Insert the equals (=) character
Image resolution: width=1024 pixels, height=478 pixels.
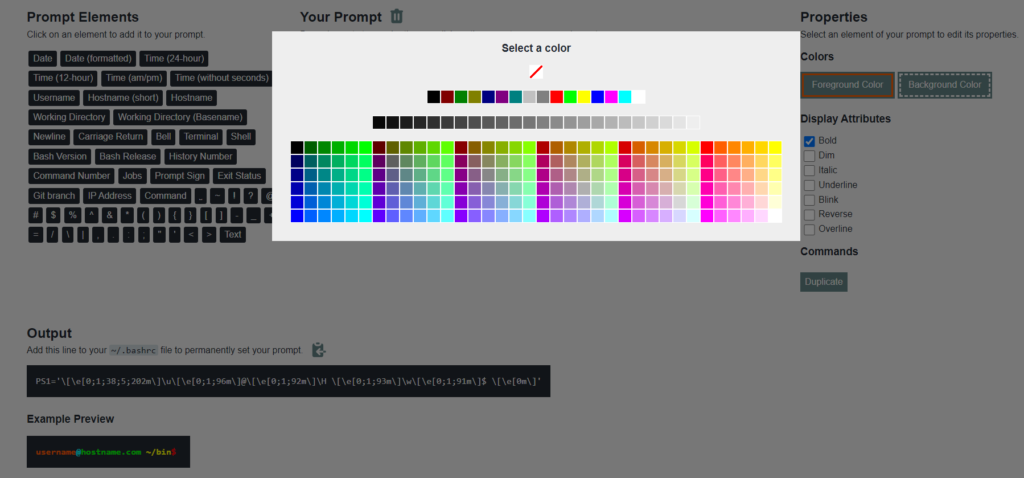click(36, 235)
